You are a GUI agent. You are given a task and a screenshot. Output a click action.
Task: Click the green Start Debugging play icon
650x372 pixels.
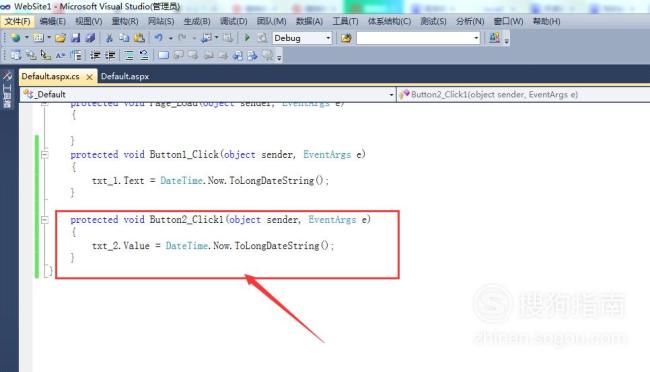247,38
